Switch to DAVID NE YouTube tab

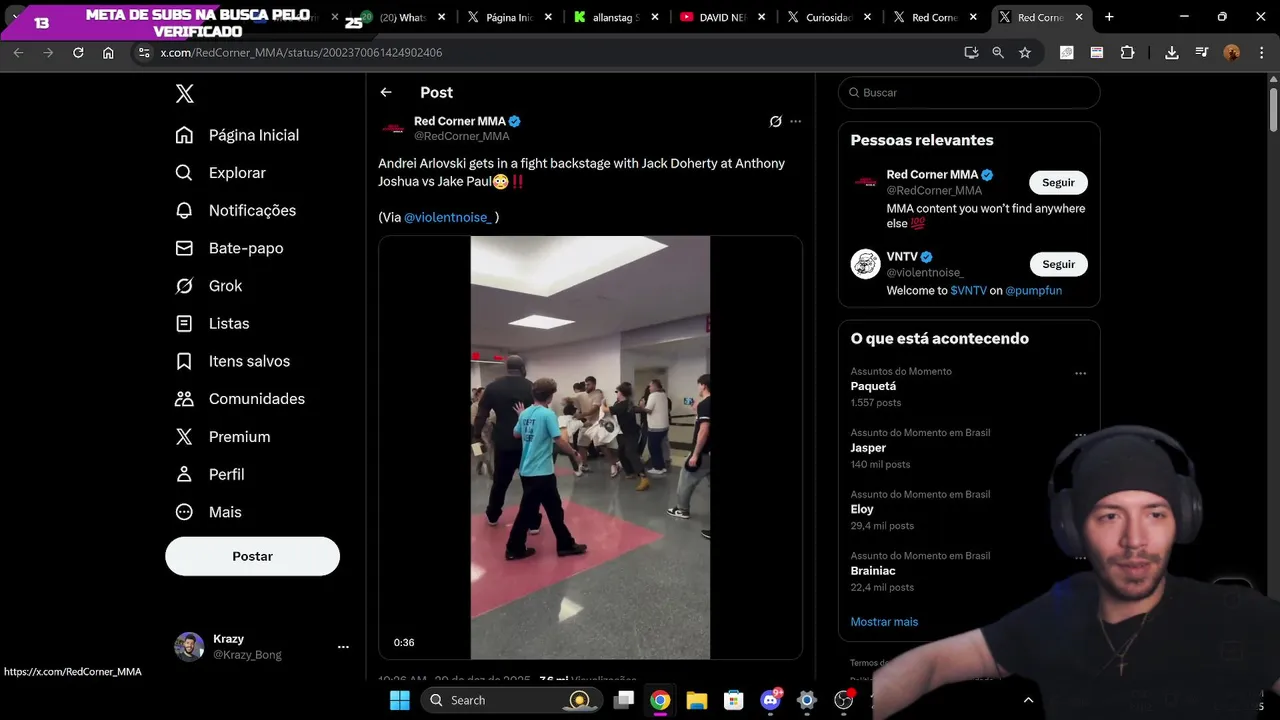pyautogui.click(x=722, y=17)
